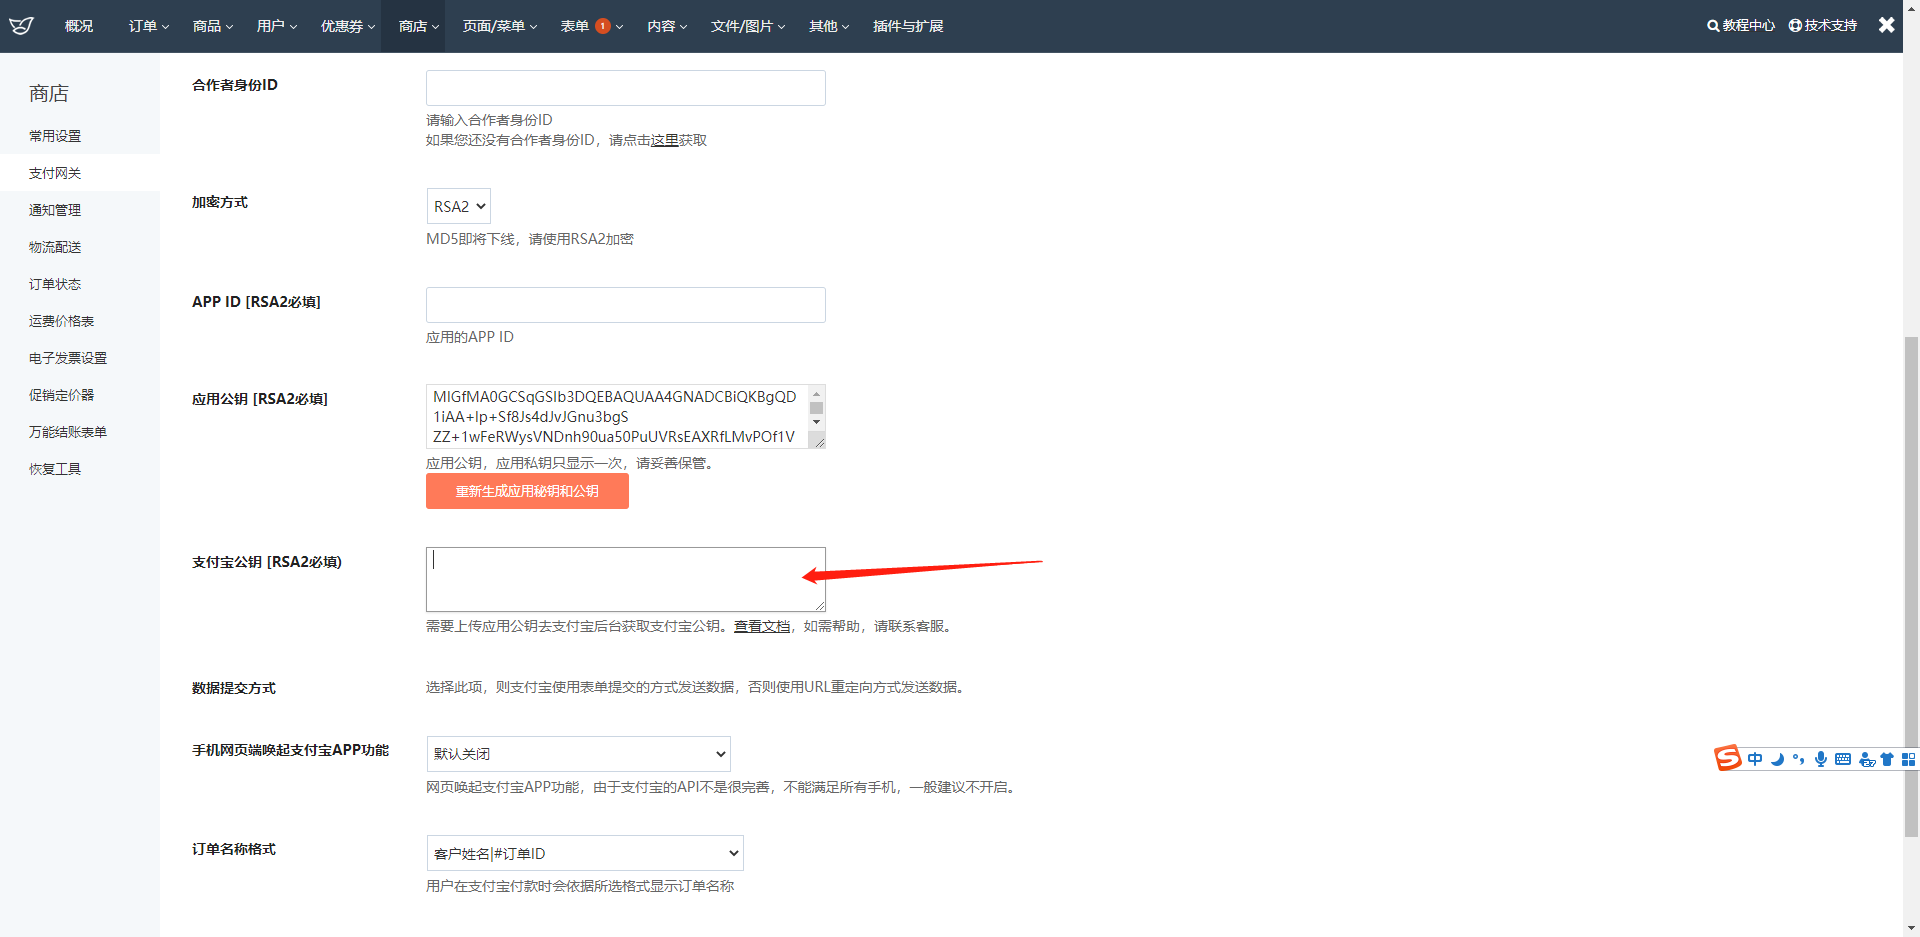Open the 插件与扩展 menu item

coord(908,26)
